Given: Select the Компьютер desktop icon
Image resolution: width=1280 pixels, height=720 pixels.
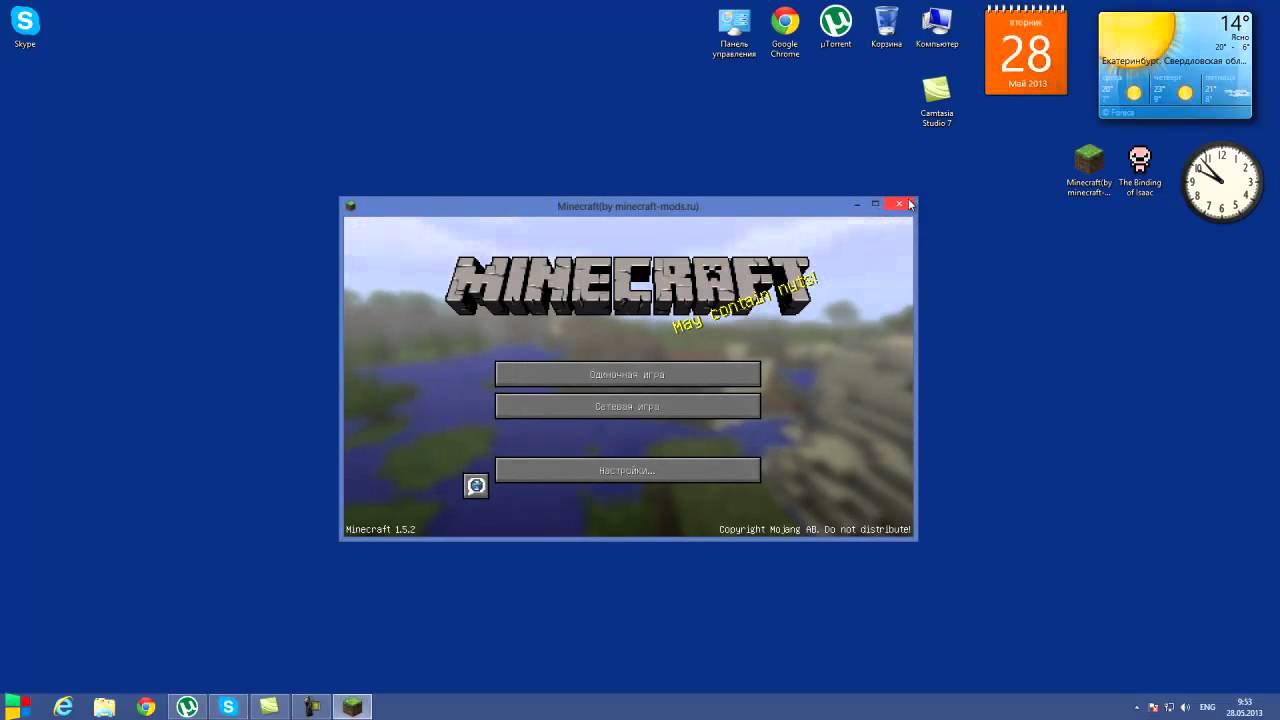Looking at the screenshot, I should click(937, 27).
